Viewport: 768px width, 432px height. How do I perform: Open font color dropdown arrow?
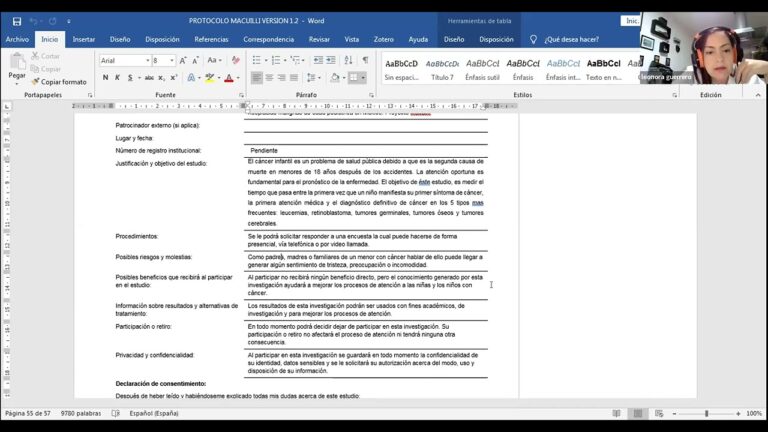click(238, 77)
